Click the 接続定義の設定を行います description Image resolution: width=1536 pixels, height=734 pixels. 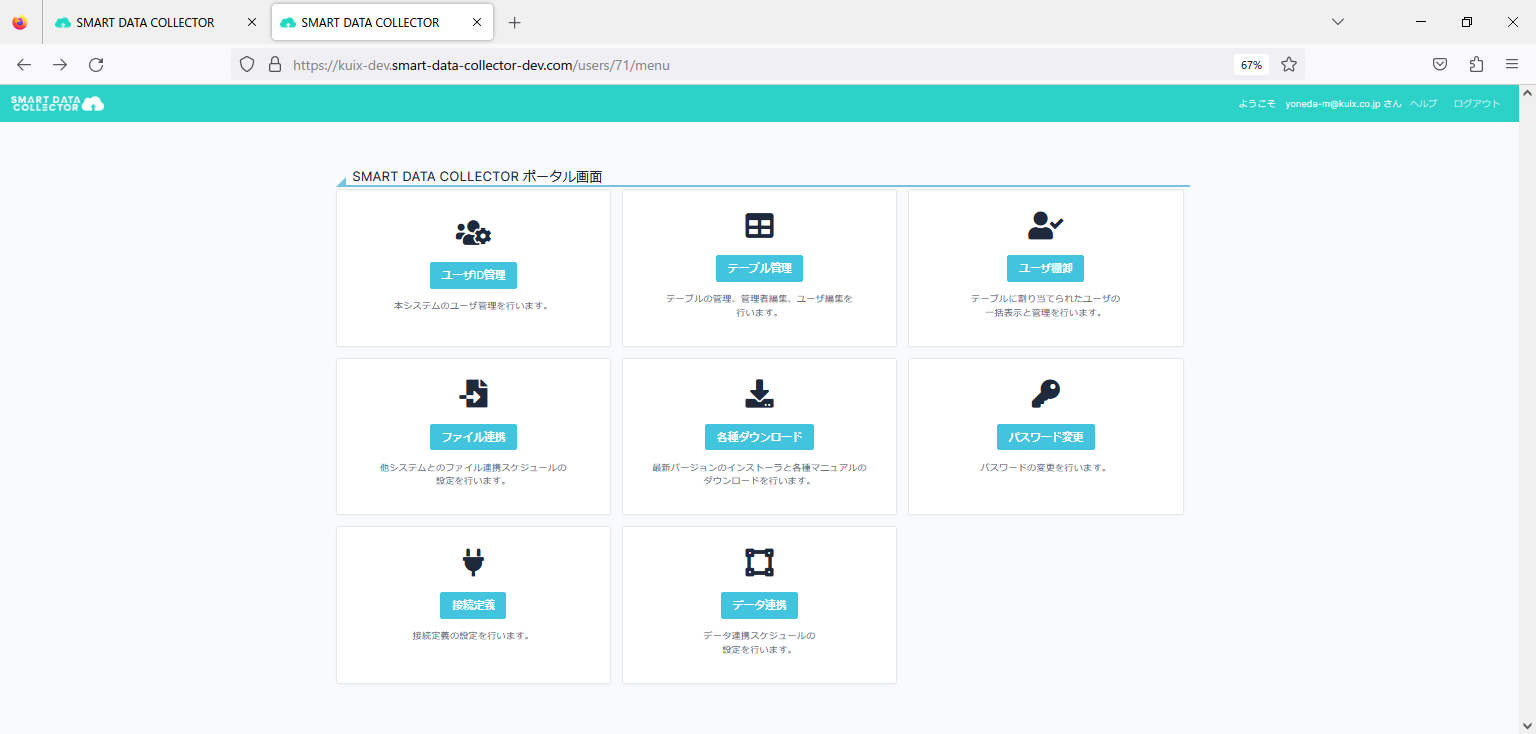point(471,635)
